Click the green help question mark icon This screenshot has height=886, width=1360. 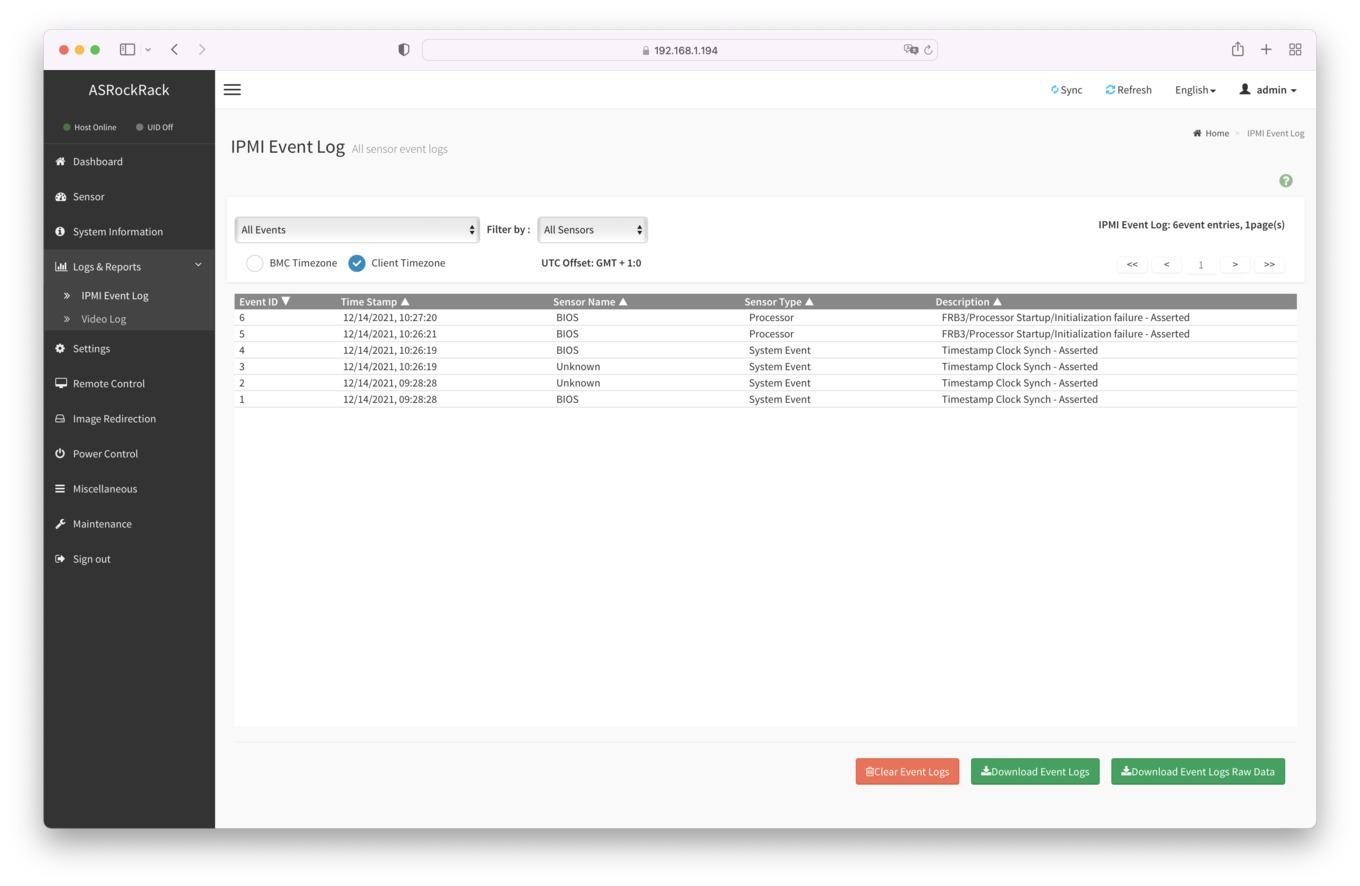click(1286, 181)
